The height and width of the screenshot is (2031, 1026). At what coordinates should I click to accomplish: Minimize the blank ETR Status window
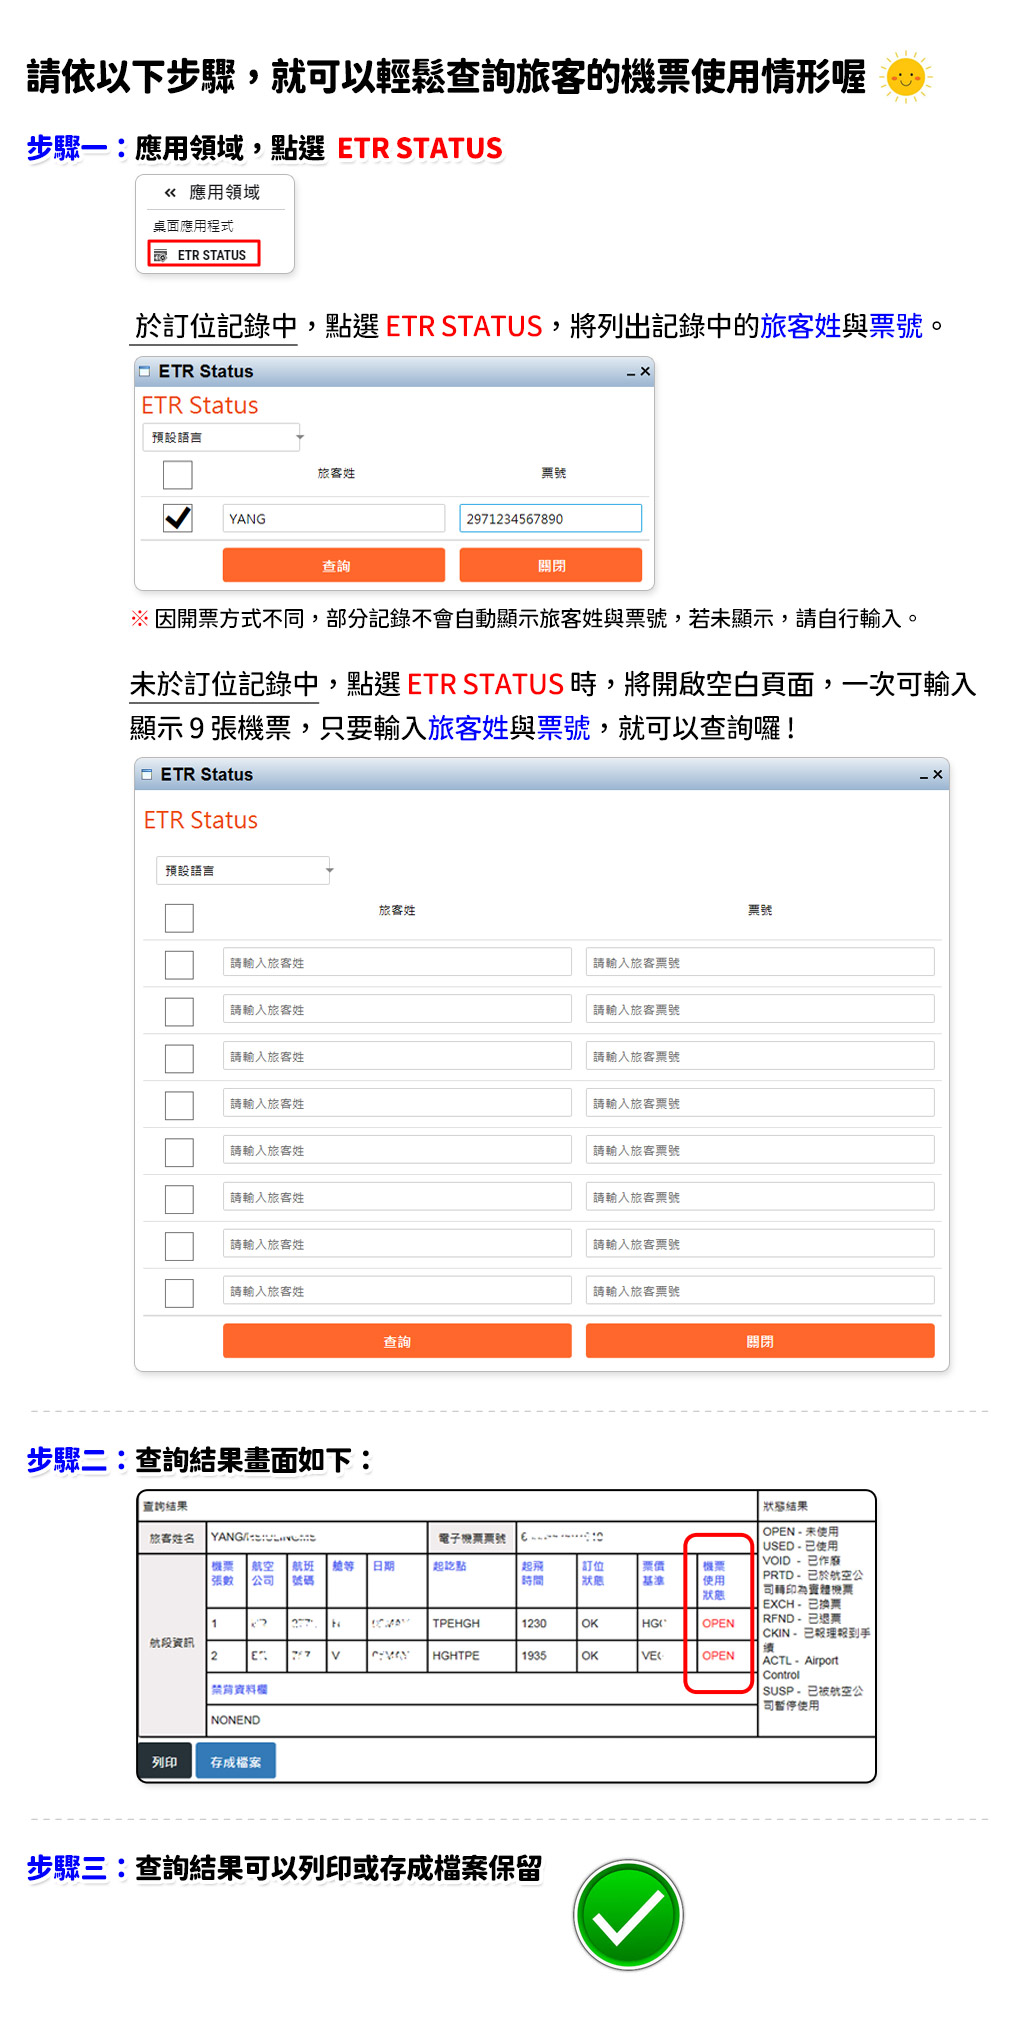pos(924,776)
